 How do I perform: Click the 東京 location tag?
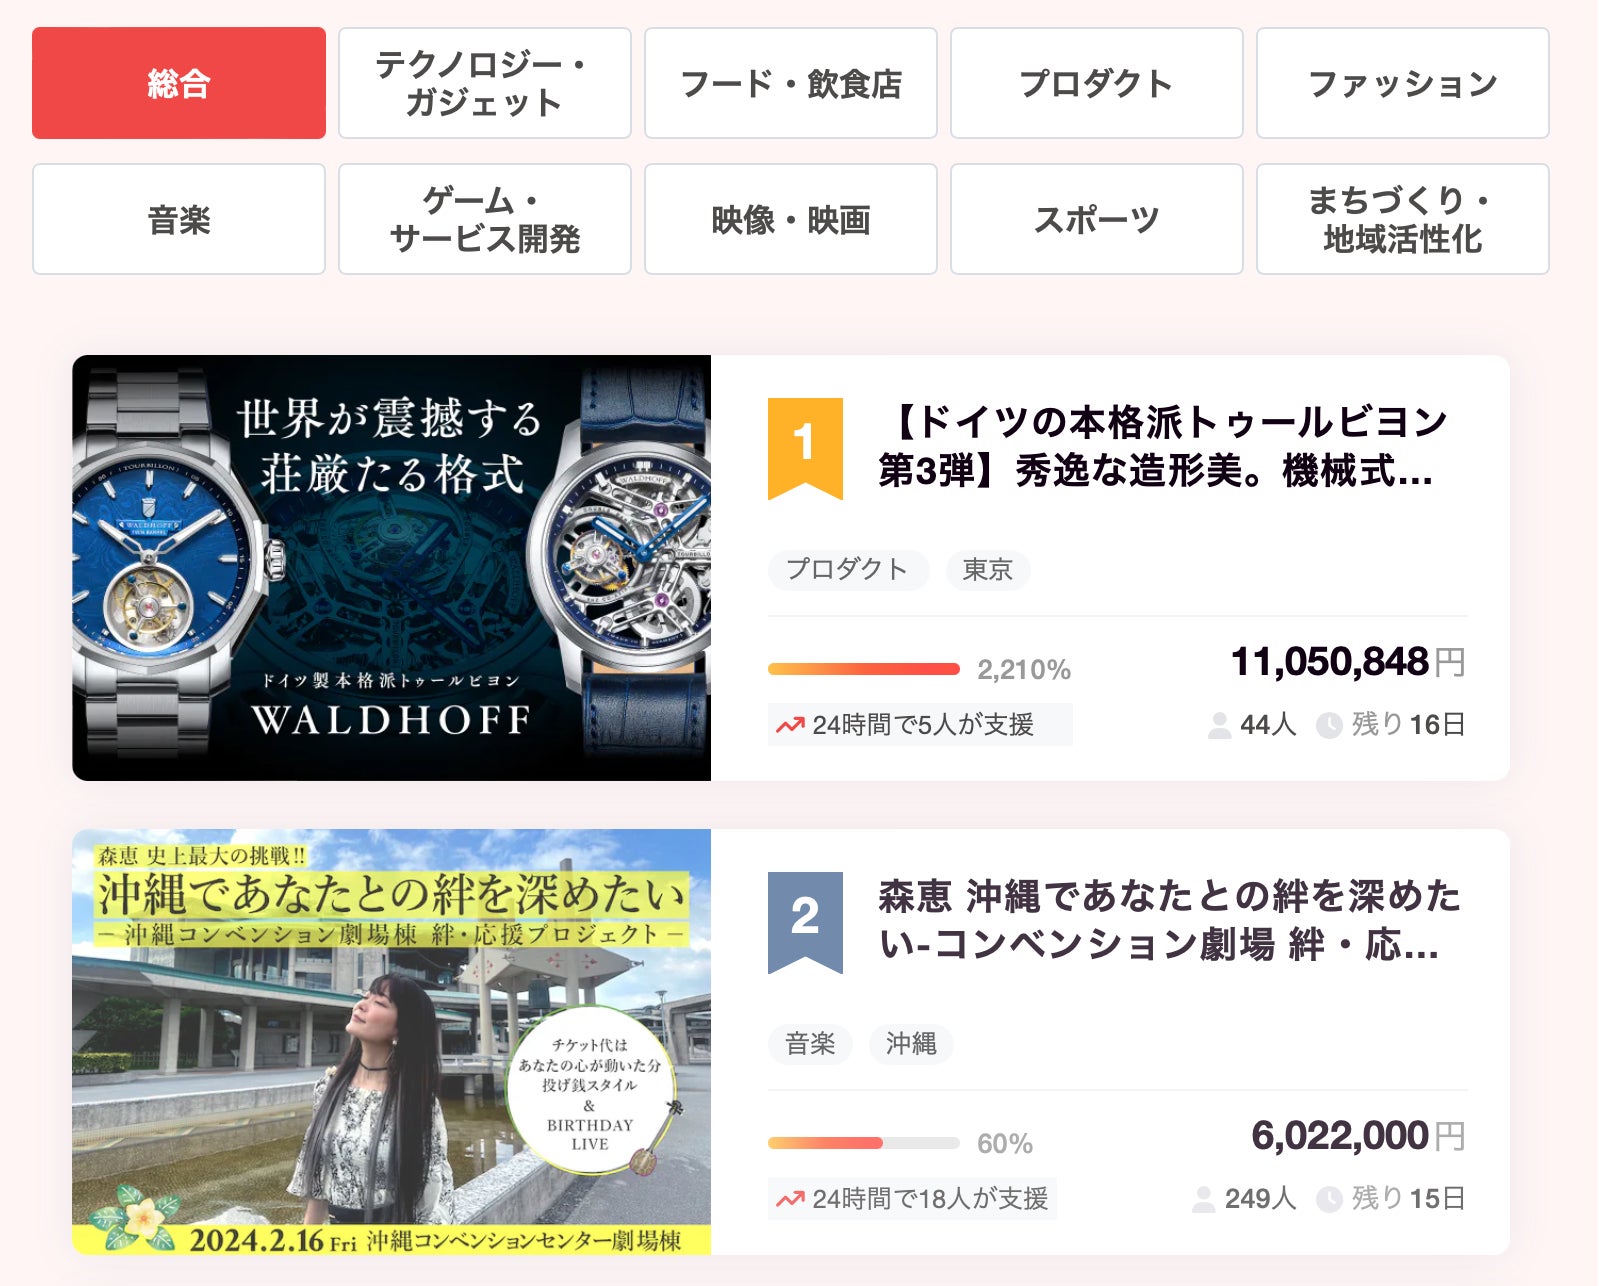[x=988, y=570]
